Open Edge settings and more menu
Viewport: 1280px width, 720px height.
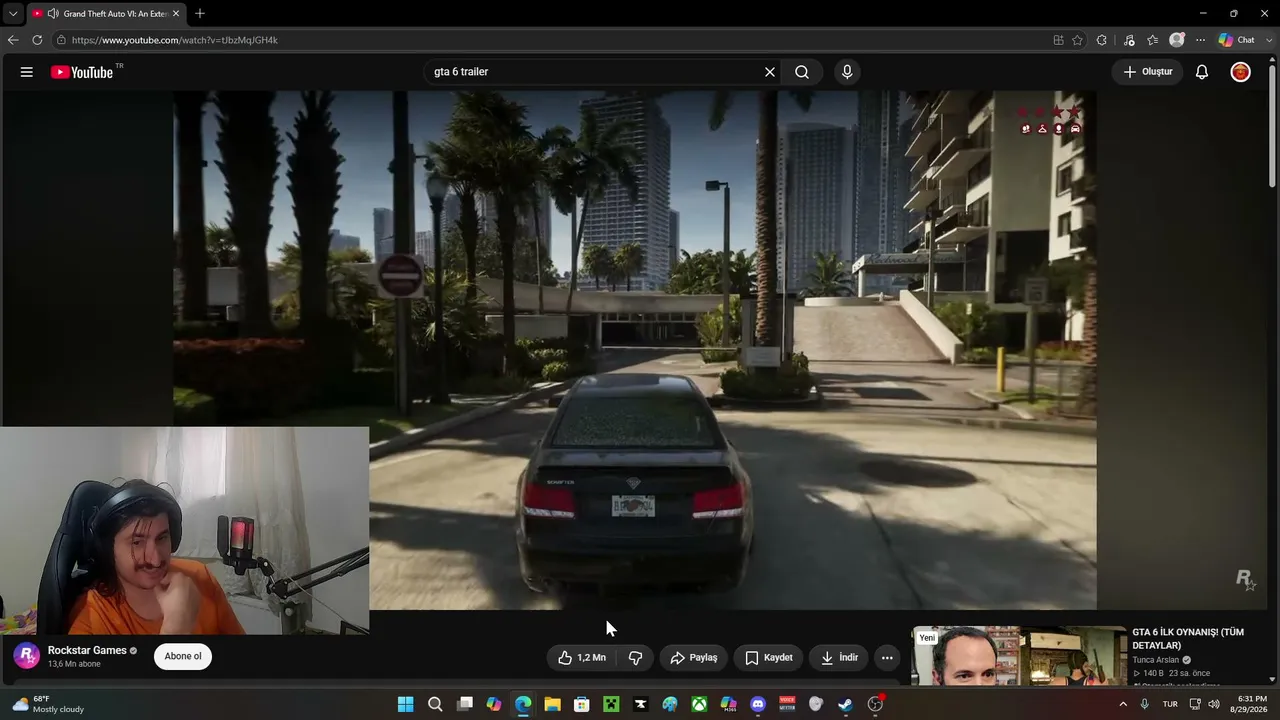point(1200,40)
